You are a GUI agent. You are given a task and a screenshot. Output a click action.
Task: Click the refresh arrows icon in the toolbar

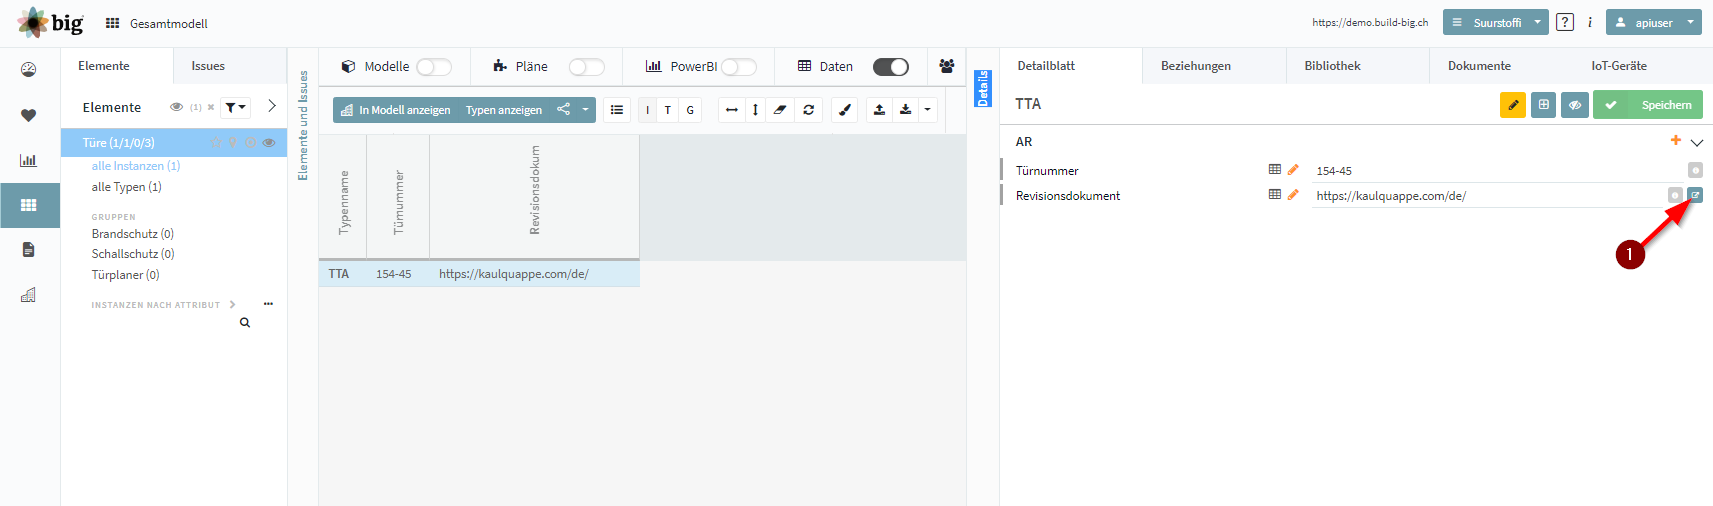tap(808, 110)
